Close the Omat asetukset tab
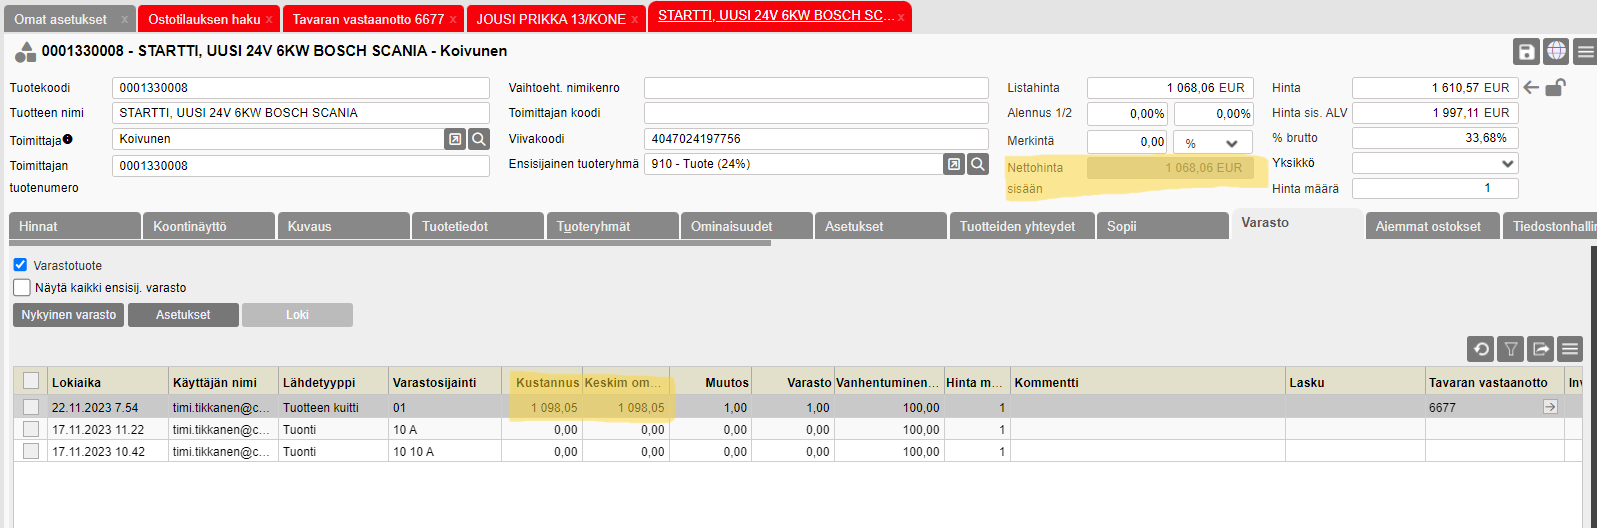The height and width of the screenshot is (528, 1597). pos(124,19)
